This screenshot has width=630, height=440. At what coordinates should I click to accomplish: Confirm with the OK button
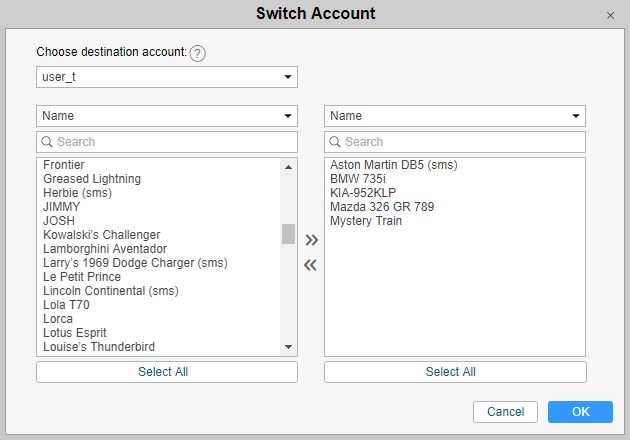pyautogui.click(x=580, y=412)
